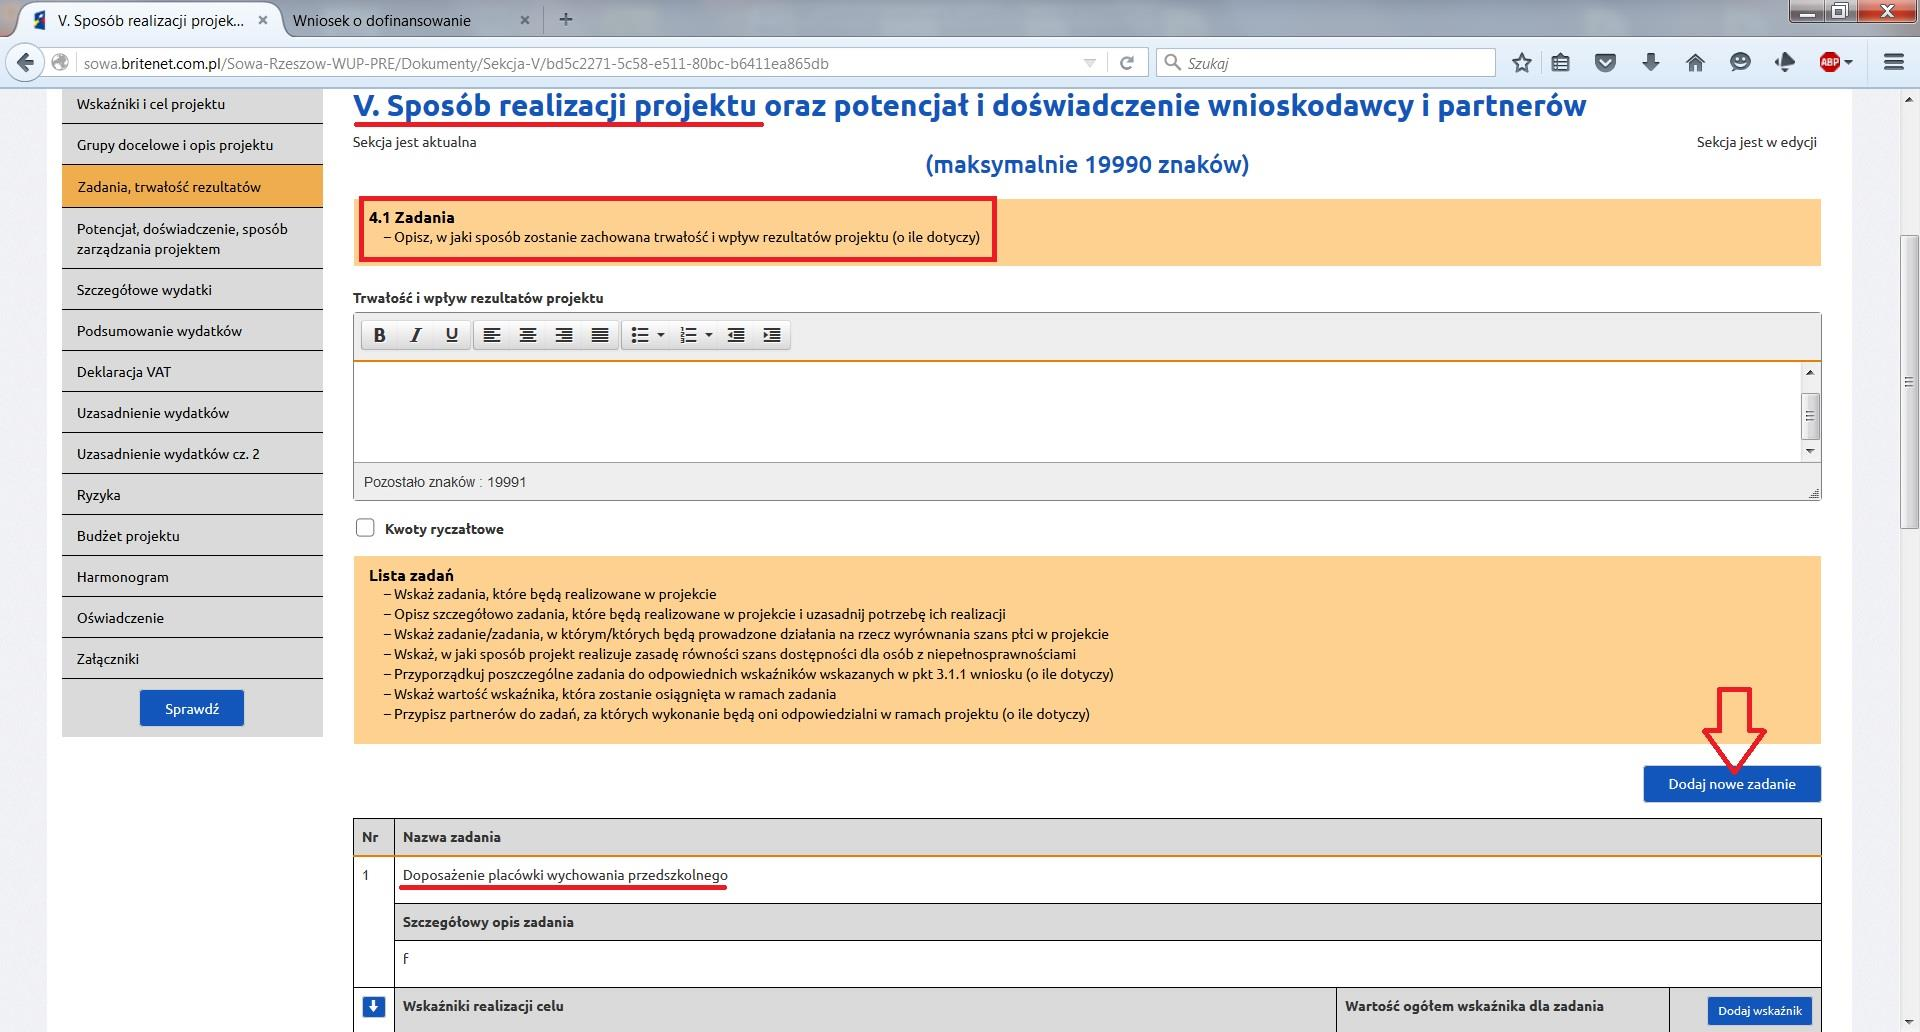Click the text editor's scroll up arrow
Screen dimensions: 1920x1032
pos(1810,372)
